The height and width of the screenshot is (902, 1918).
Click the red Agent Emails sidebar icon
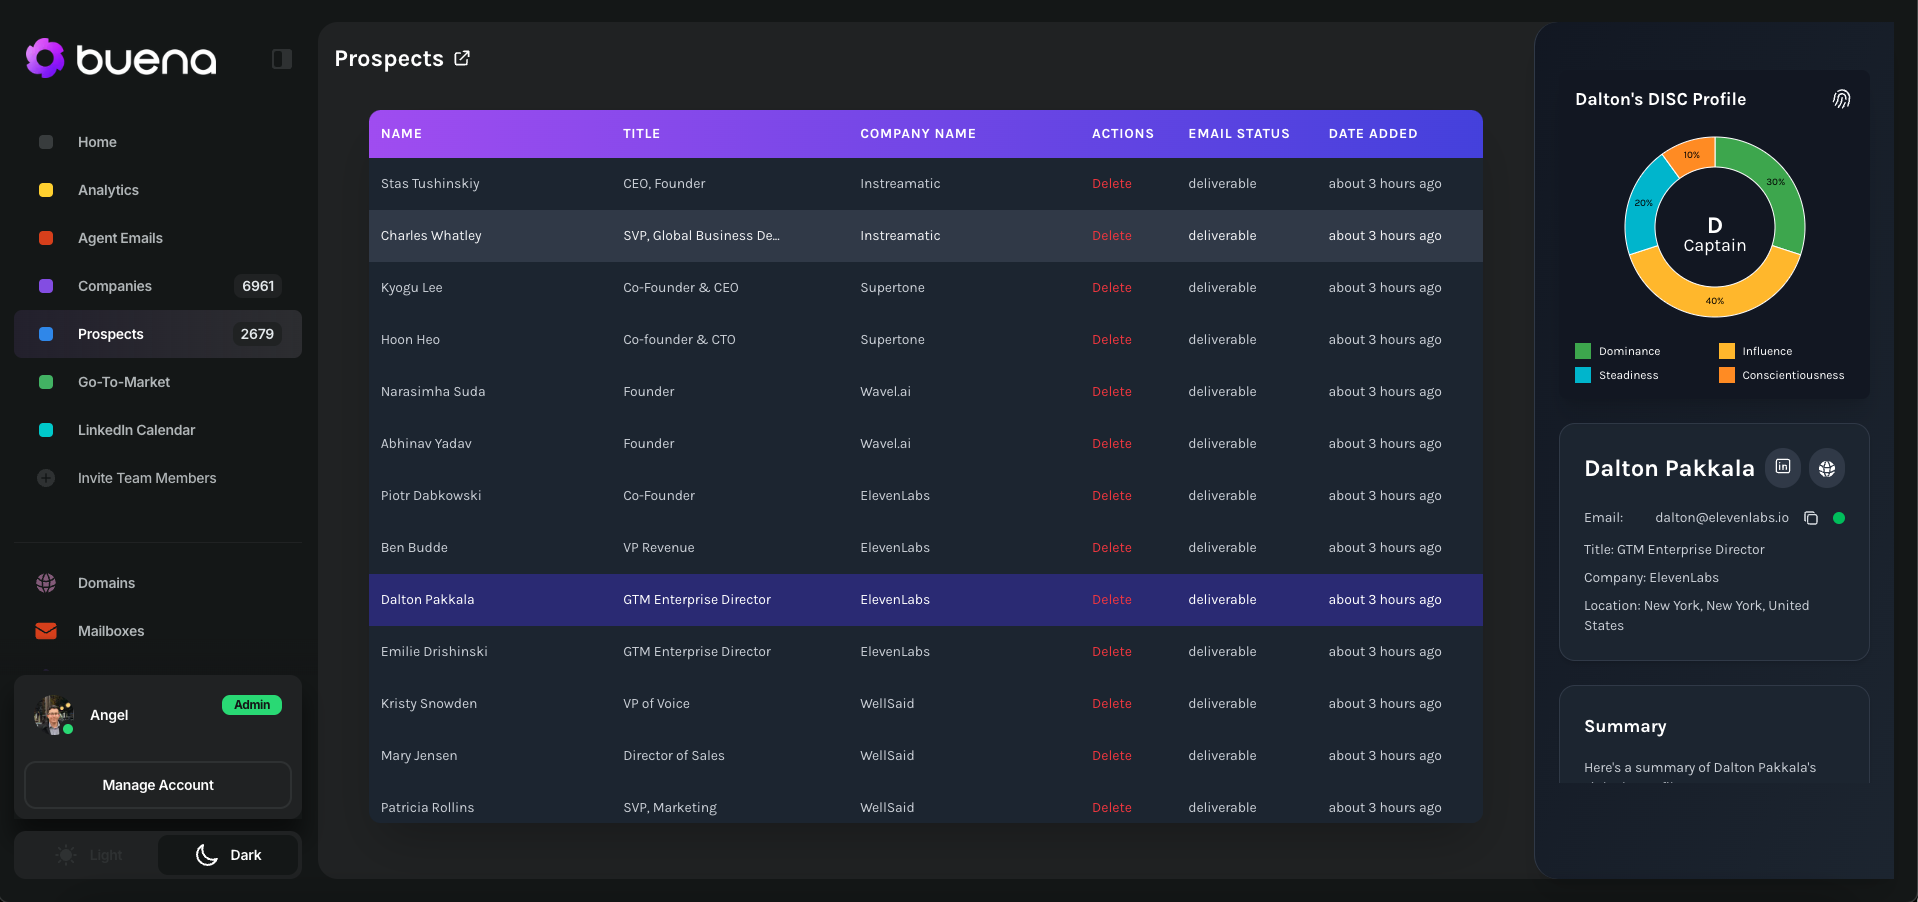[x=46, y=238]
